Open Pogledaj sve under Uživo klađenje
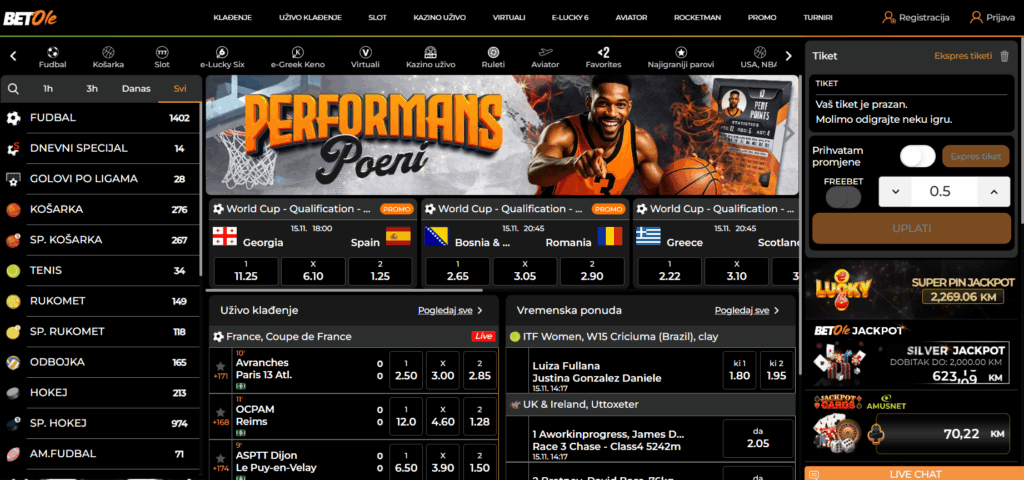 pyautogui.click(x=451, y=310)
